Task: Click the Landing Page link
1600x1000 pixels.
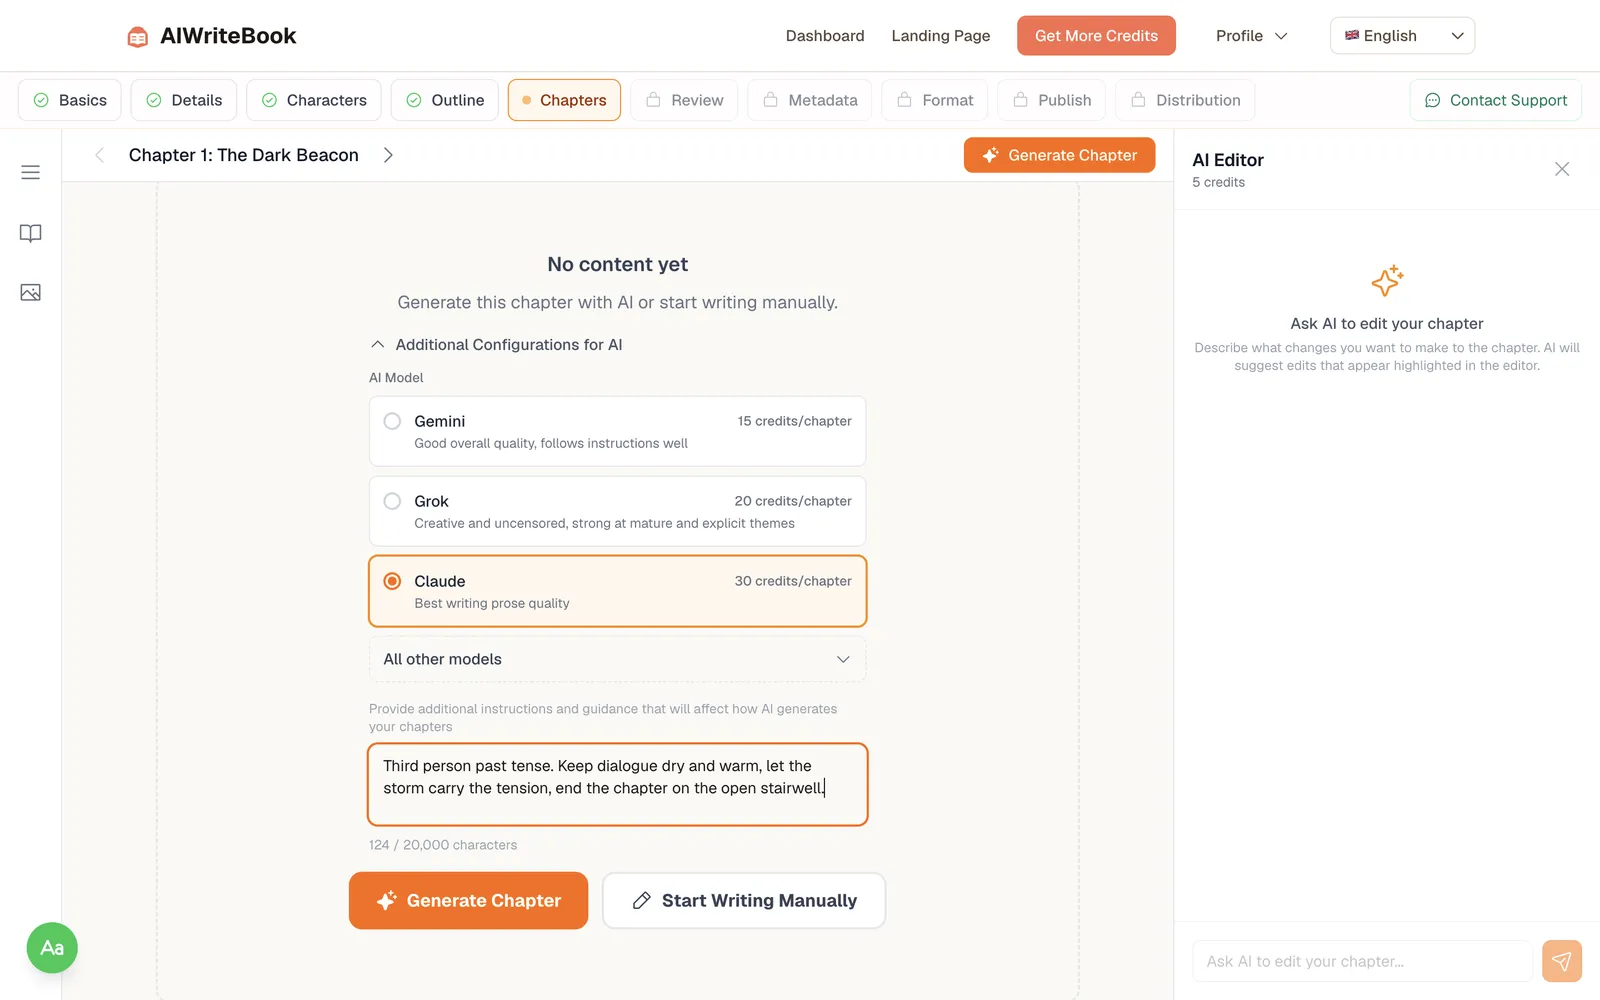Action: point(941,36)
